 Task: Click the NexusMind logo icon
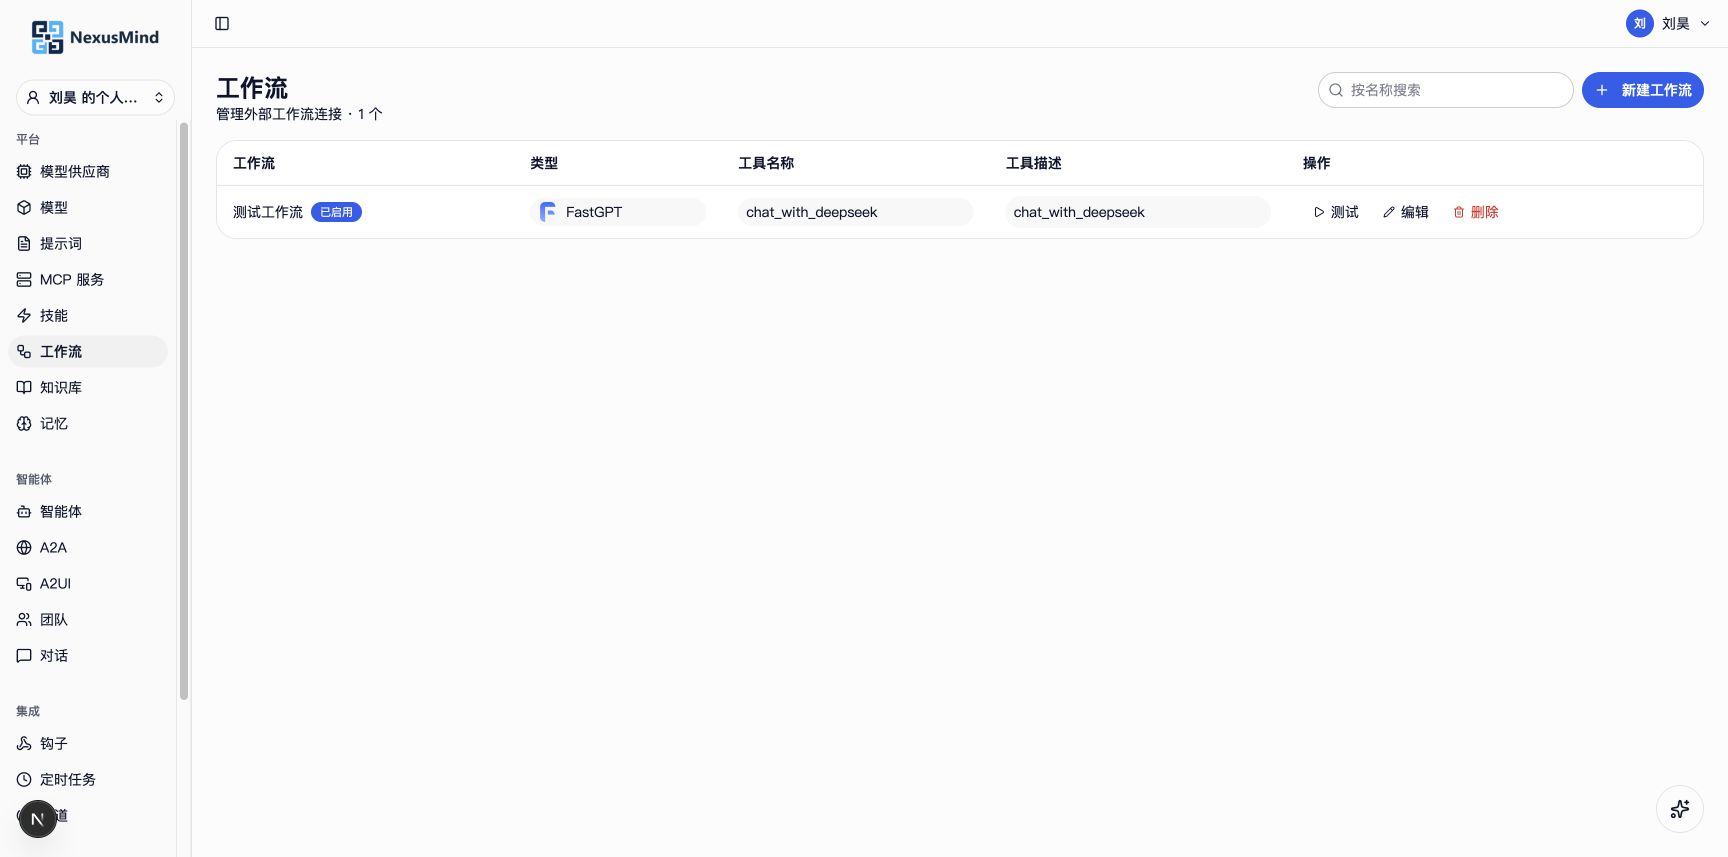pyautogui.click(x=47, y=37)
